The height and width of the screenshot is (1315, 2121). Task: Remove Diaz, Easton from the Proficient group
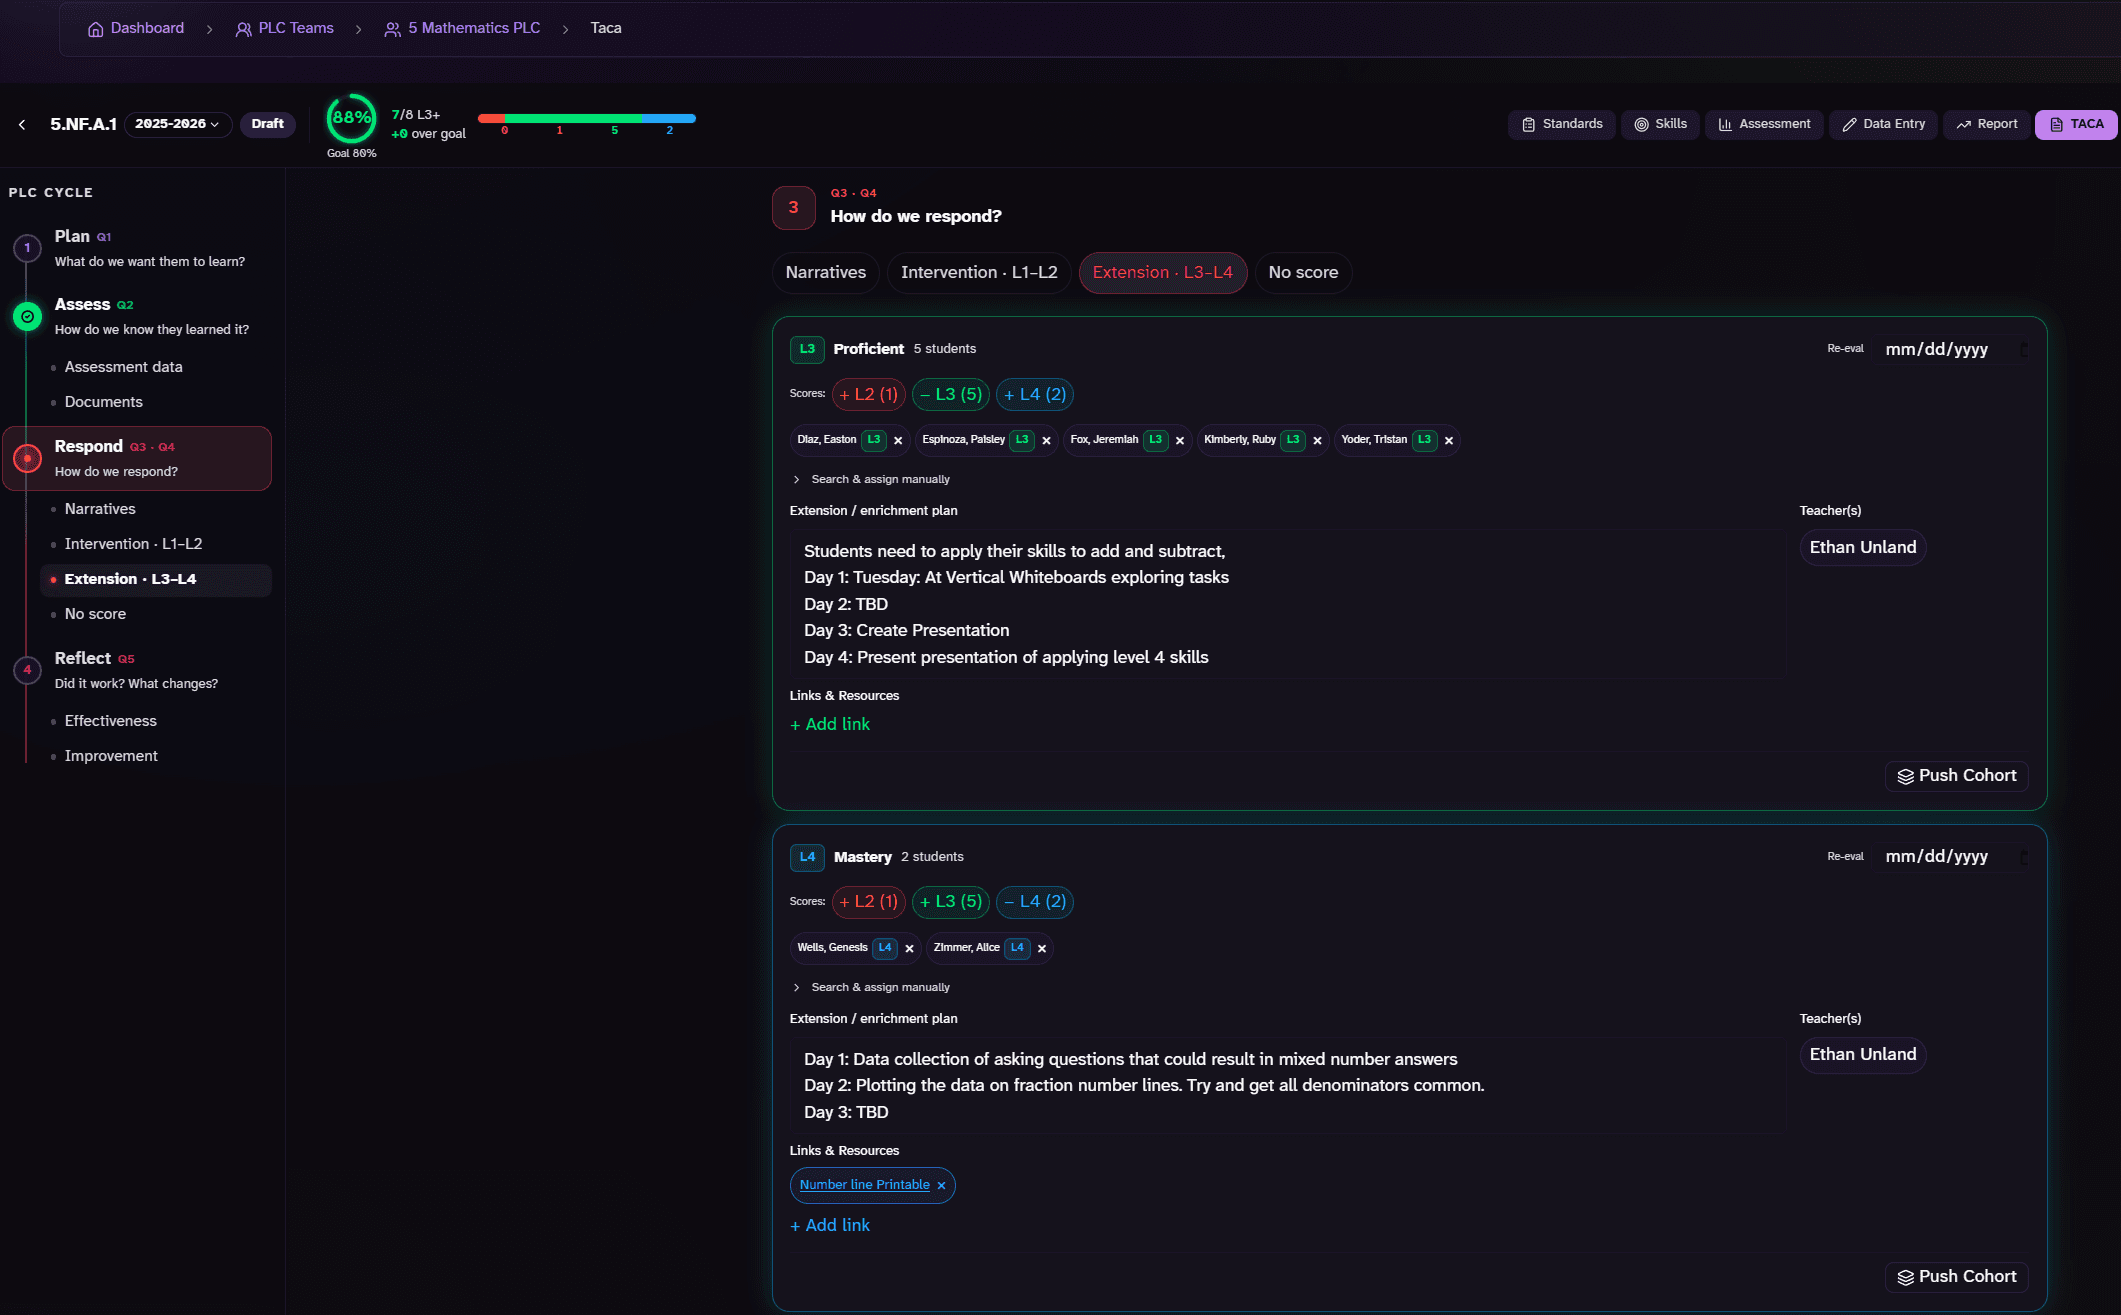[898, 441]
